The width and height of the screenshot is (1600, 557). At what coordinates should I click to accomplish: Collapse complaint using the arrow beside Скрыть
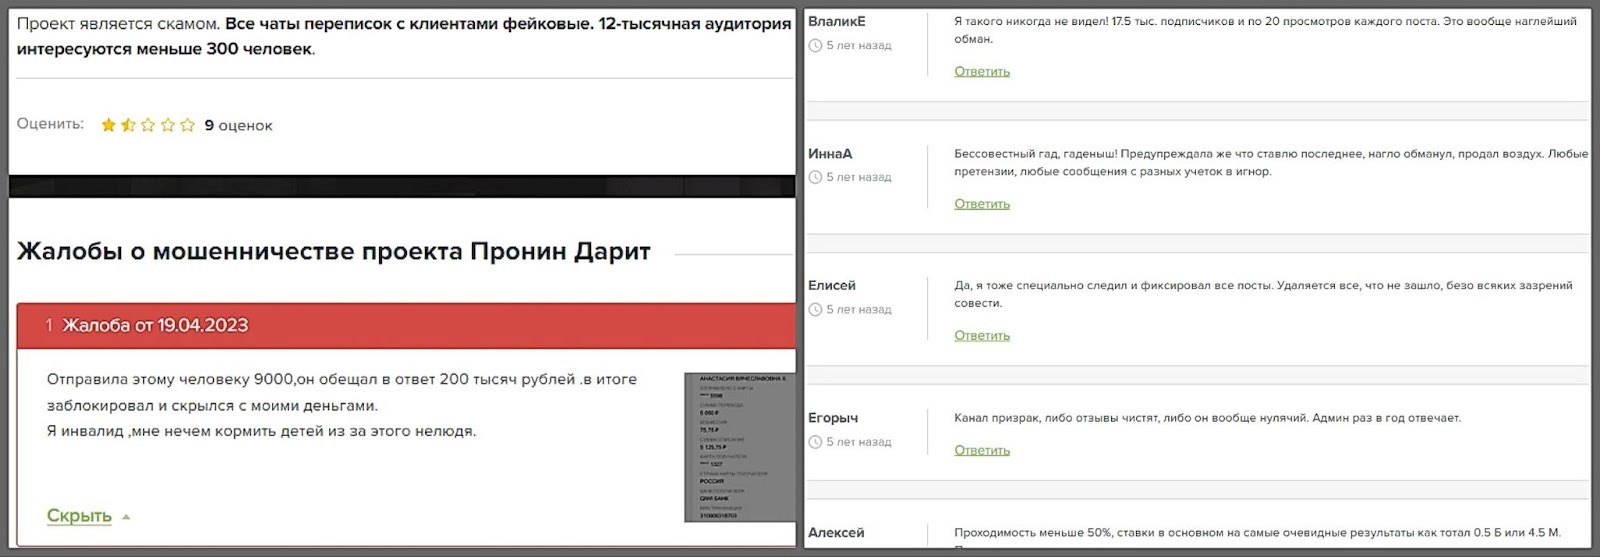[x=126, y=517]
